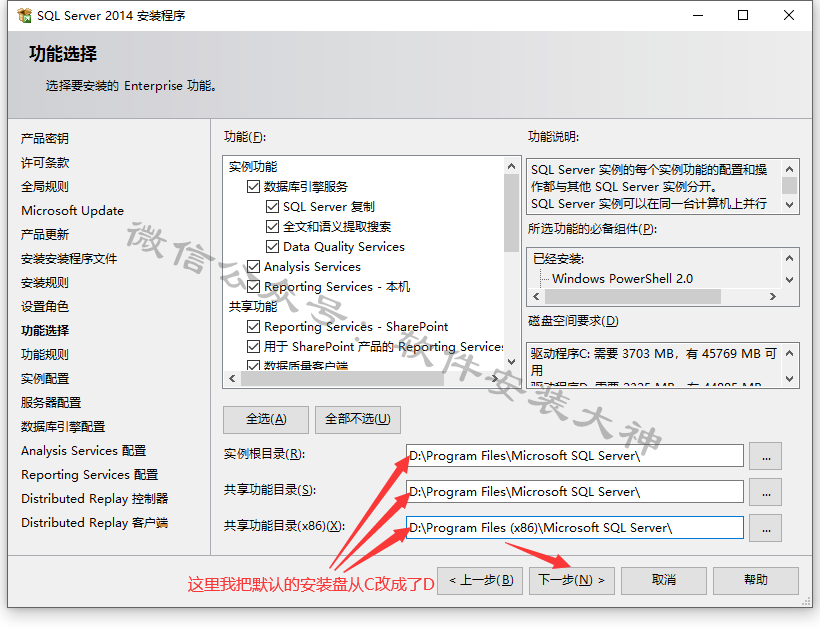Select 产品更新 step in the sidebar
The width and height of the screenshot is (820, 641).
point(45,235)
